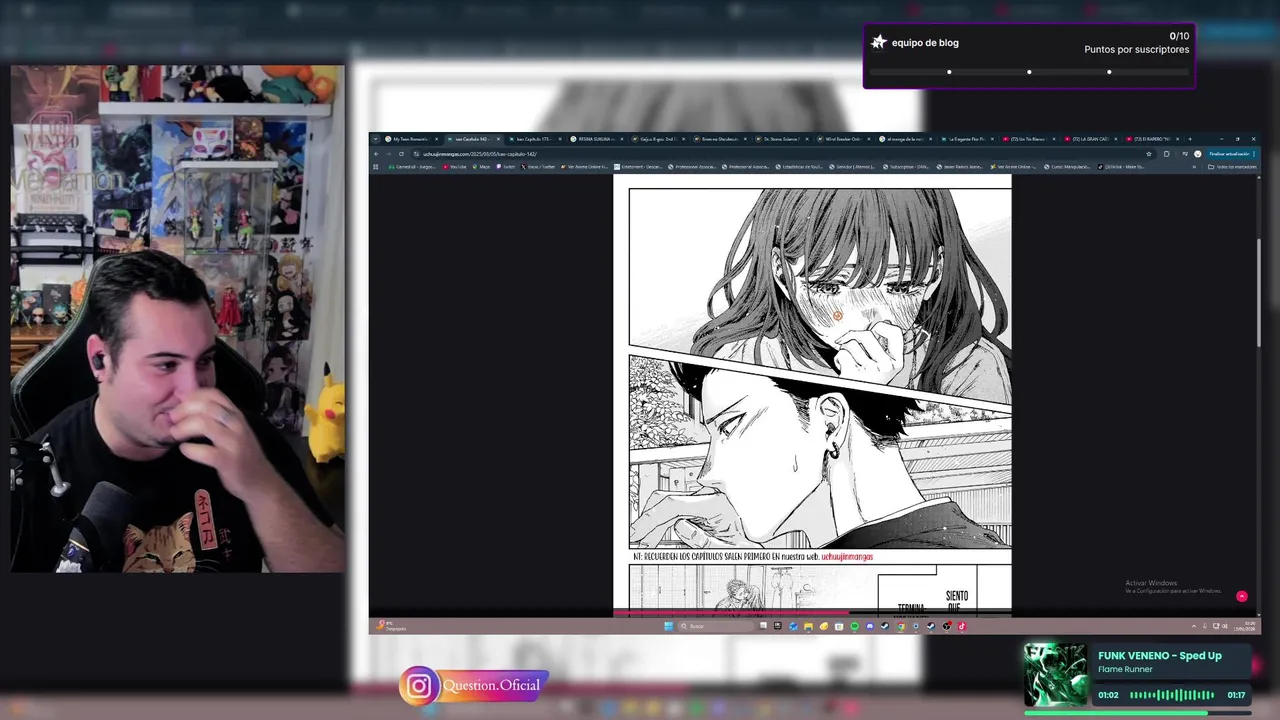Switch to the RESINA SUKUNA tab
This screenshot has width=1280, height=720.
(x=597, y=139)
